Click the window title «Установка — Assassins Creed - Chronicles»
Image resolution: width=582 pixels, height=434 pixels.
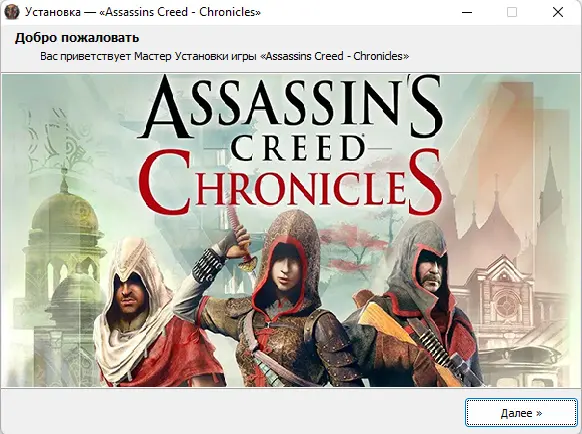tap(143, 12)
